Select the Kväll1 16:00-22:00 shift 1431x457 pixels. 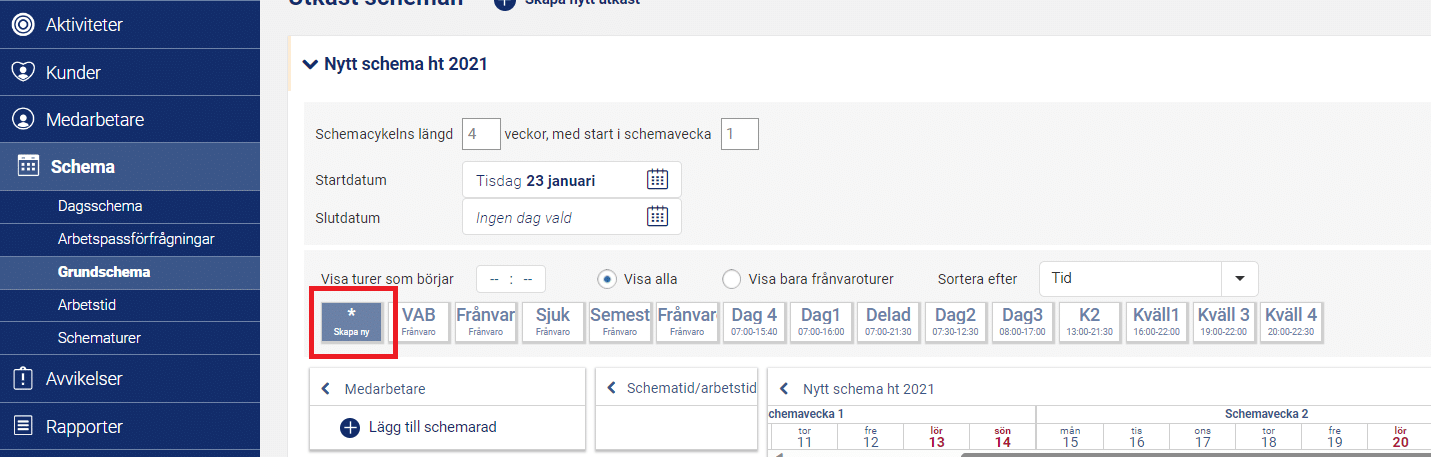click(1157, 322)
